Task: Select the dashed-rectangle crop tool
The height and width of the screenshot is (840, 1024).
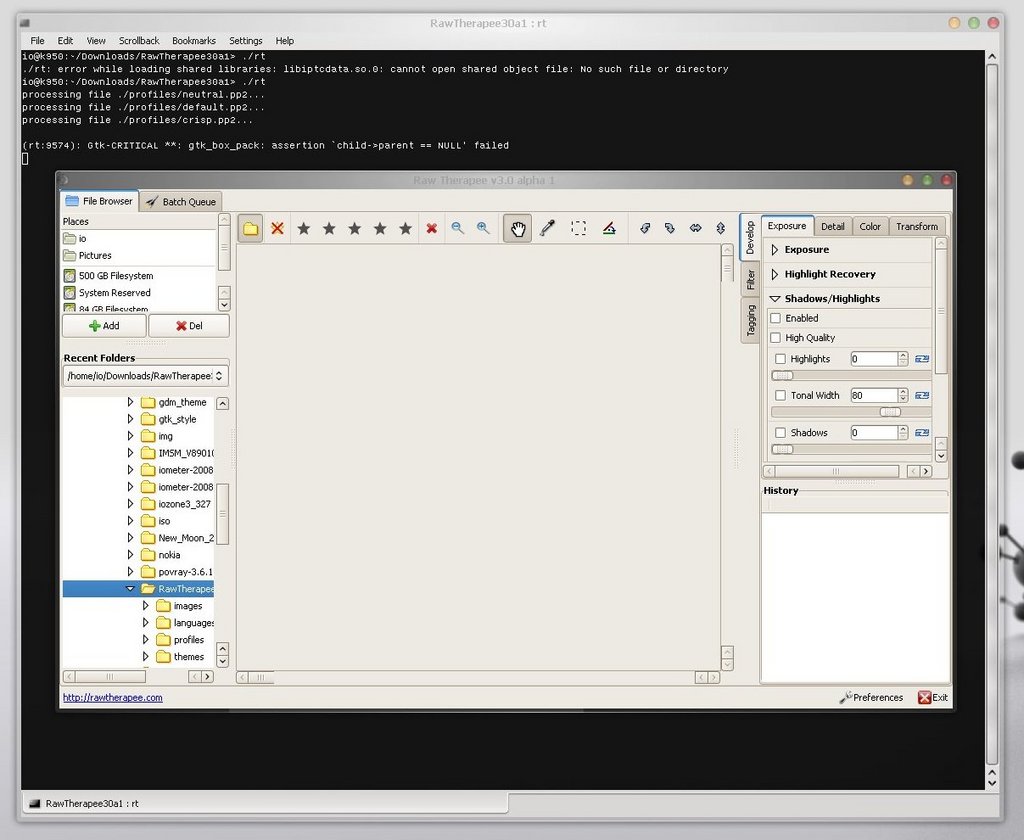Action: pos(579,228)
